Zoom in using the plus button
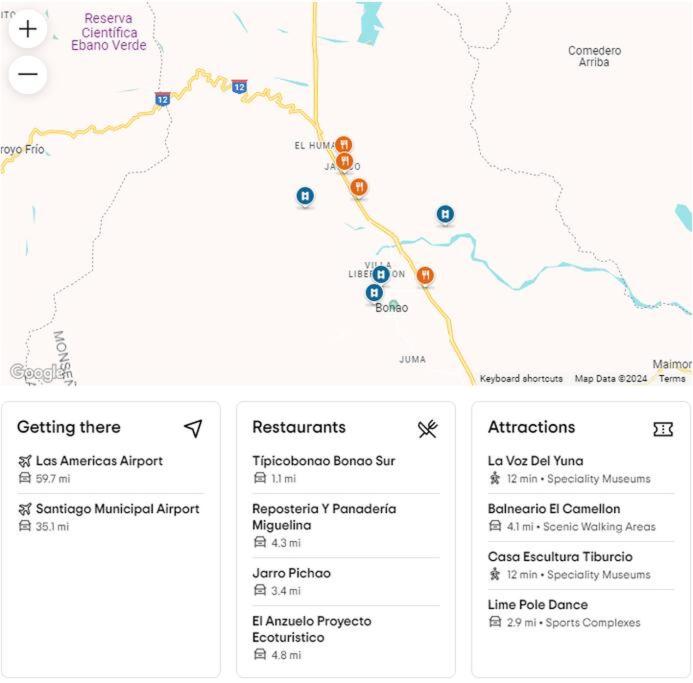Image resolution: width=693 pixels, height=683 pixels. tap(28, 29)
